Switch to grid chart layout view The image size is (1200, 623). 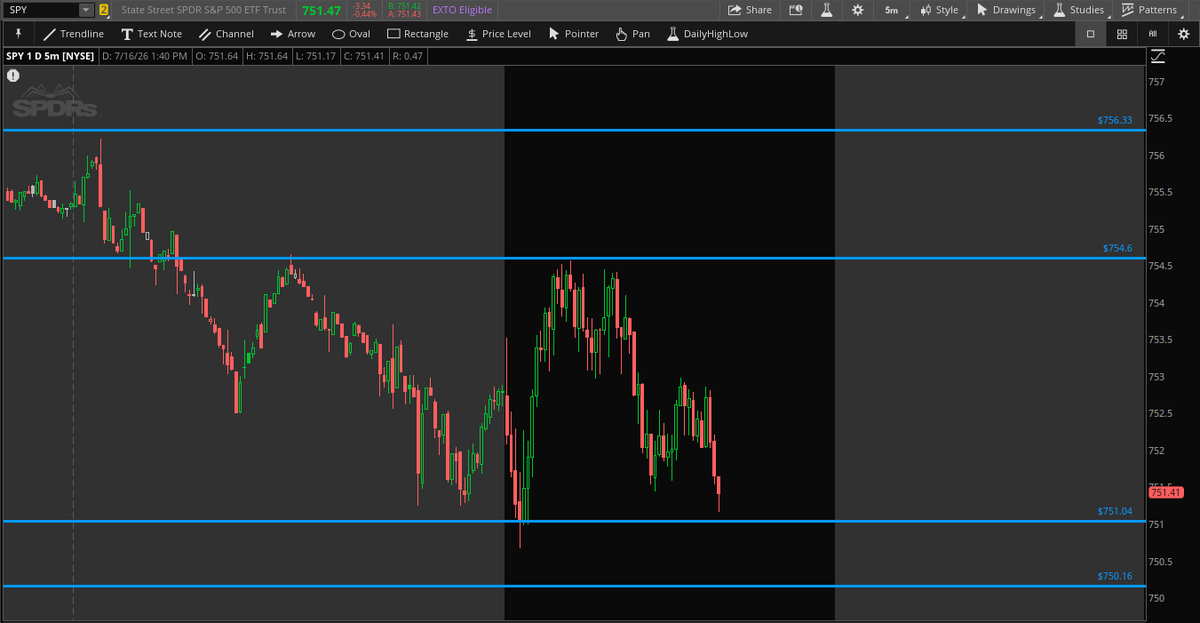click(x=1122, y=33)
